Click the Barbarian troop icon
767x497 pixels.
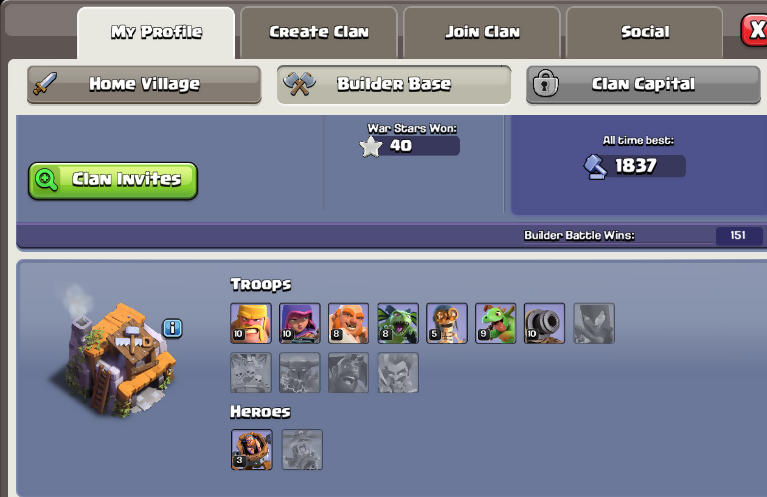(x=251, y=323)
